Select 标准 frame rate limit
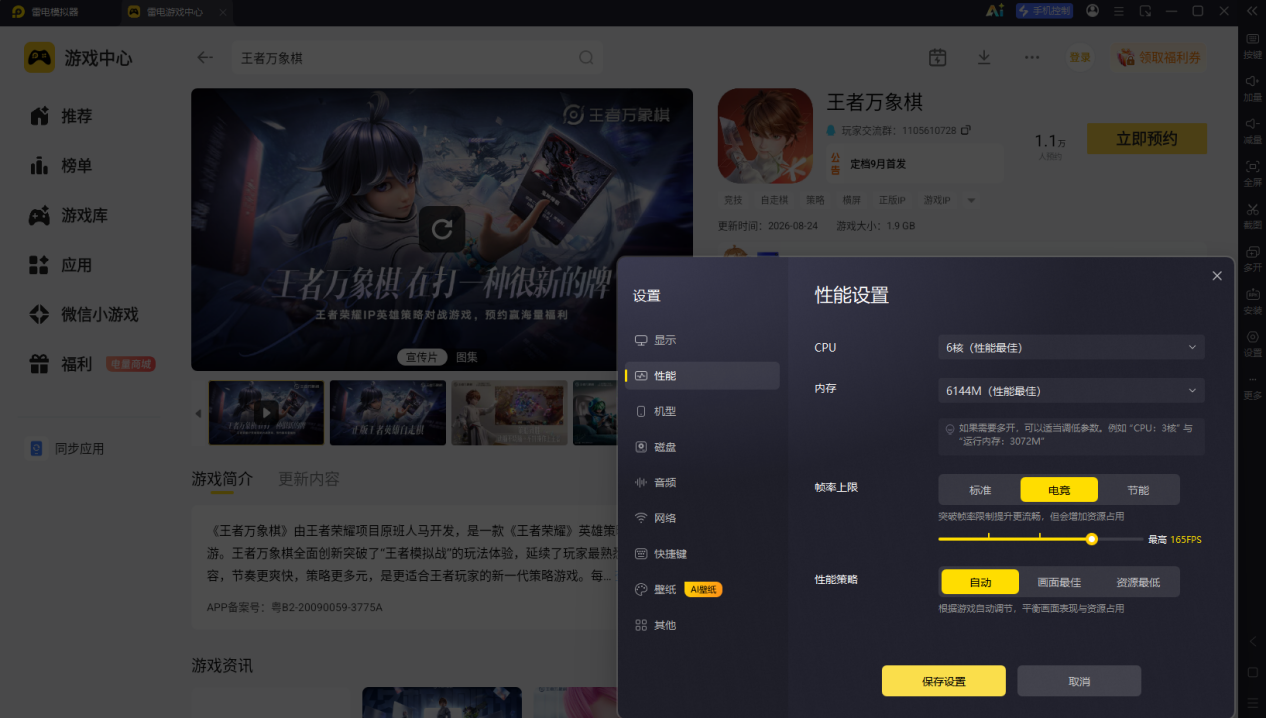Screen dimensions: 1266x718 coord(980,490)
